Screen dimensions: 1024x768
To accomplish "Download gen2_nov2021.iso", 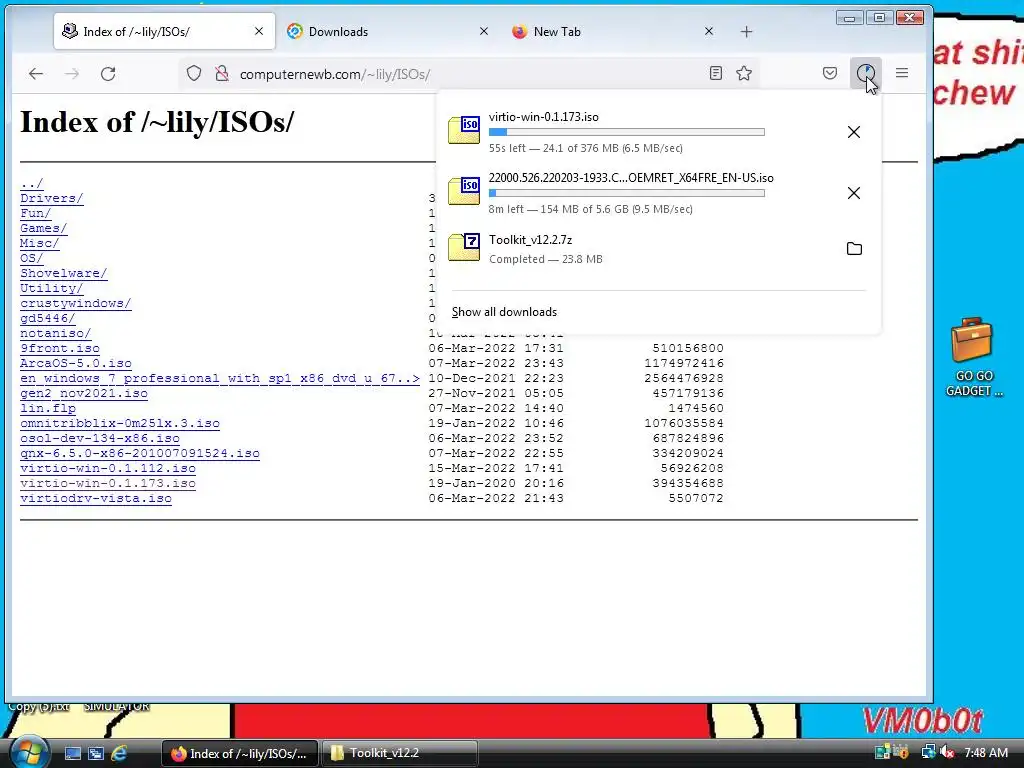I will point(84,394).
